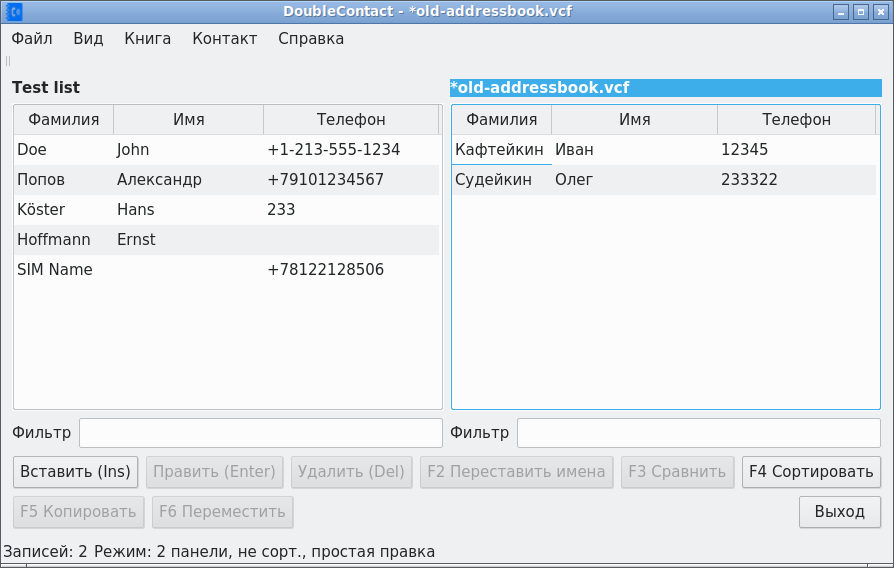Click the name cell Олег

pyautogui.click(x=635, y=180)
